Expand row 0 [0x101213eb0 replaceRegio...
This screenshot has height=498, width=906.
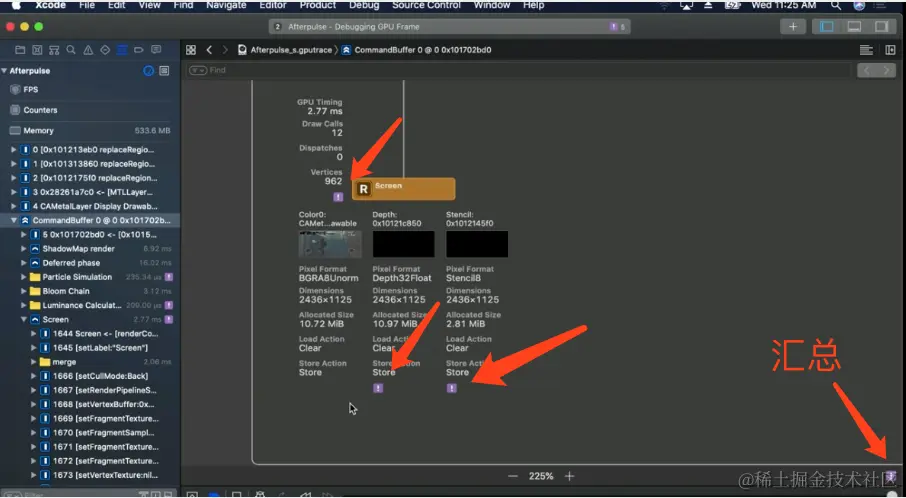pyautogui.click(x=14, y=150)
